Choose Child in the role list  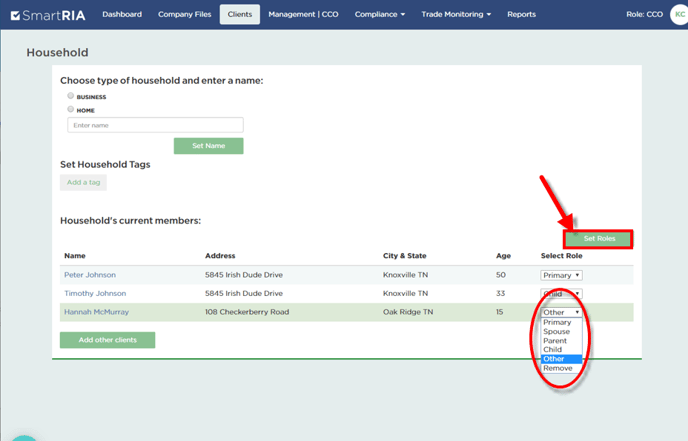click(x=561, y=350)
